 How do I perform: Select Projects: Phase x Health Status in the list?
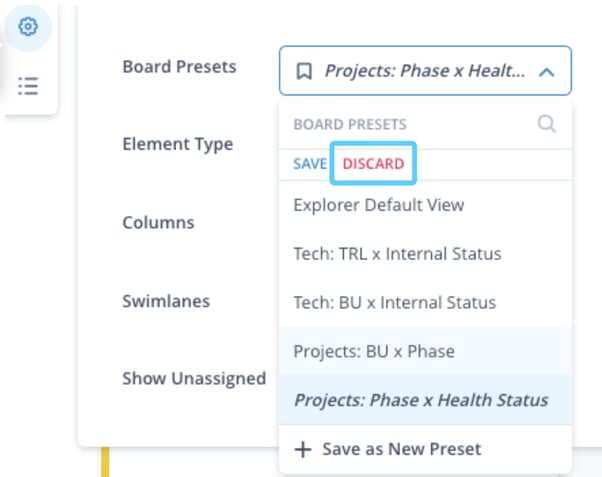click(420, 400)
